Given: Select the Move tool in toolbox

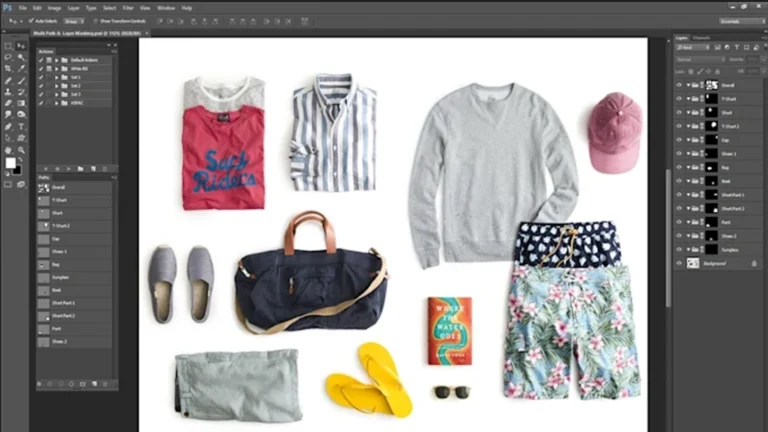Looking at the screenshot, I should pyautogui.click(x=21, y=46).
